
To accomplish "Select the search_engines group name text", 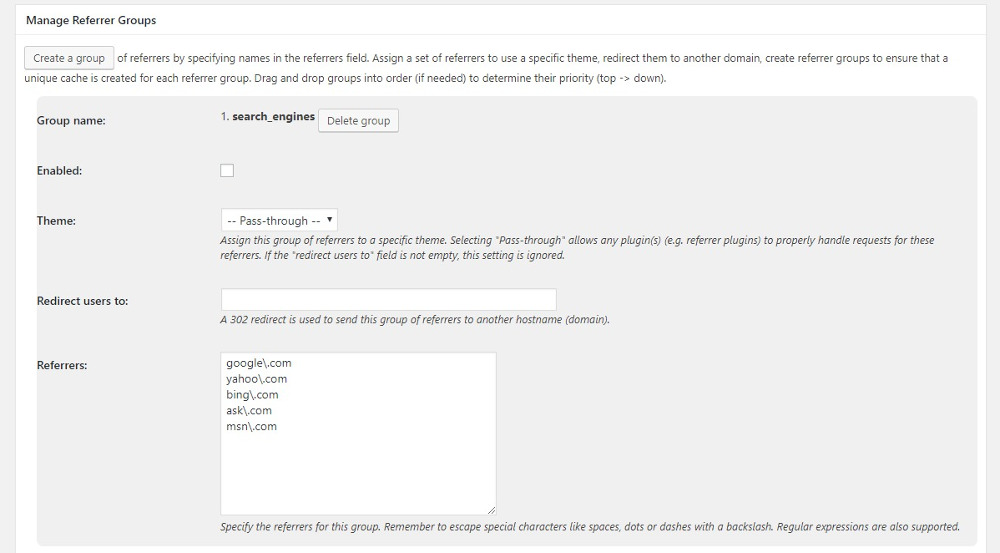I will coord(274,117).
